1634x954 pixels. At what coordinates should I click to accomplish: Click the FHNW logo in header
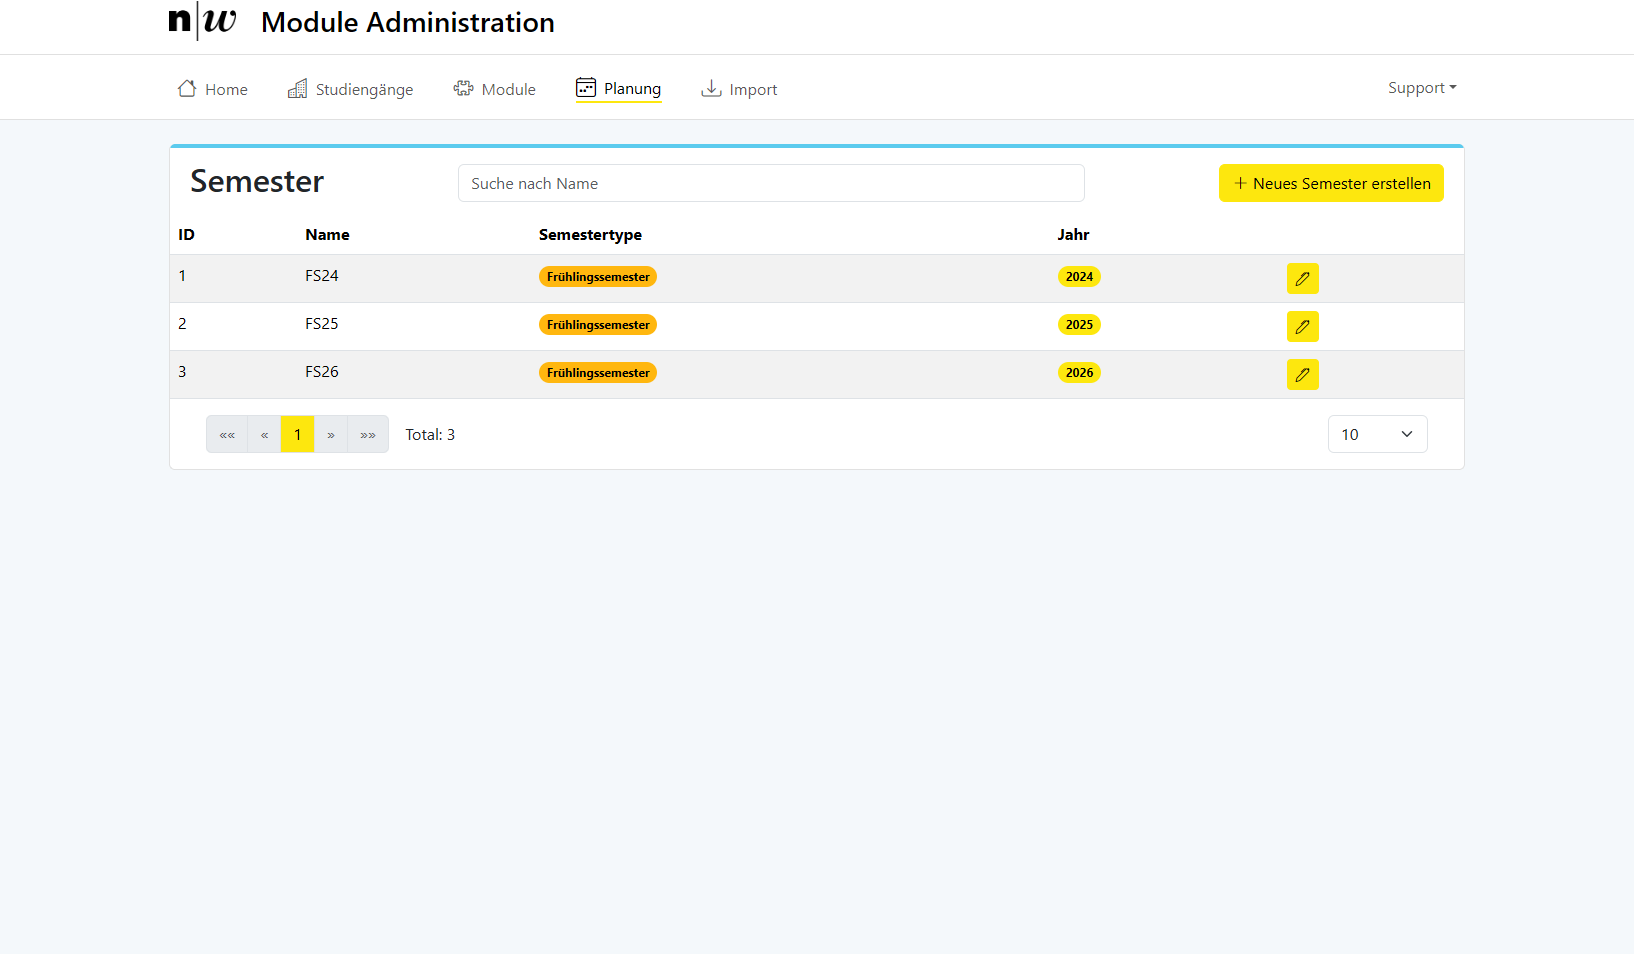tap(203, 21)
